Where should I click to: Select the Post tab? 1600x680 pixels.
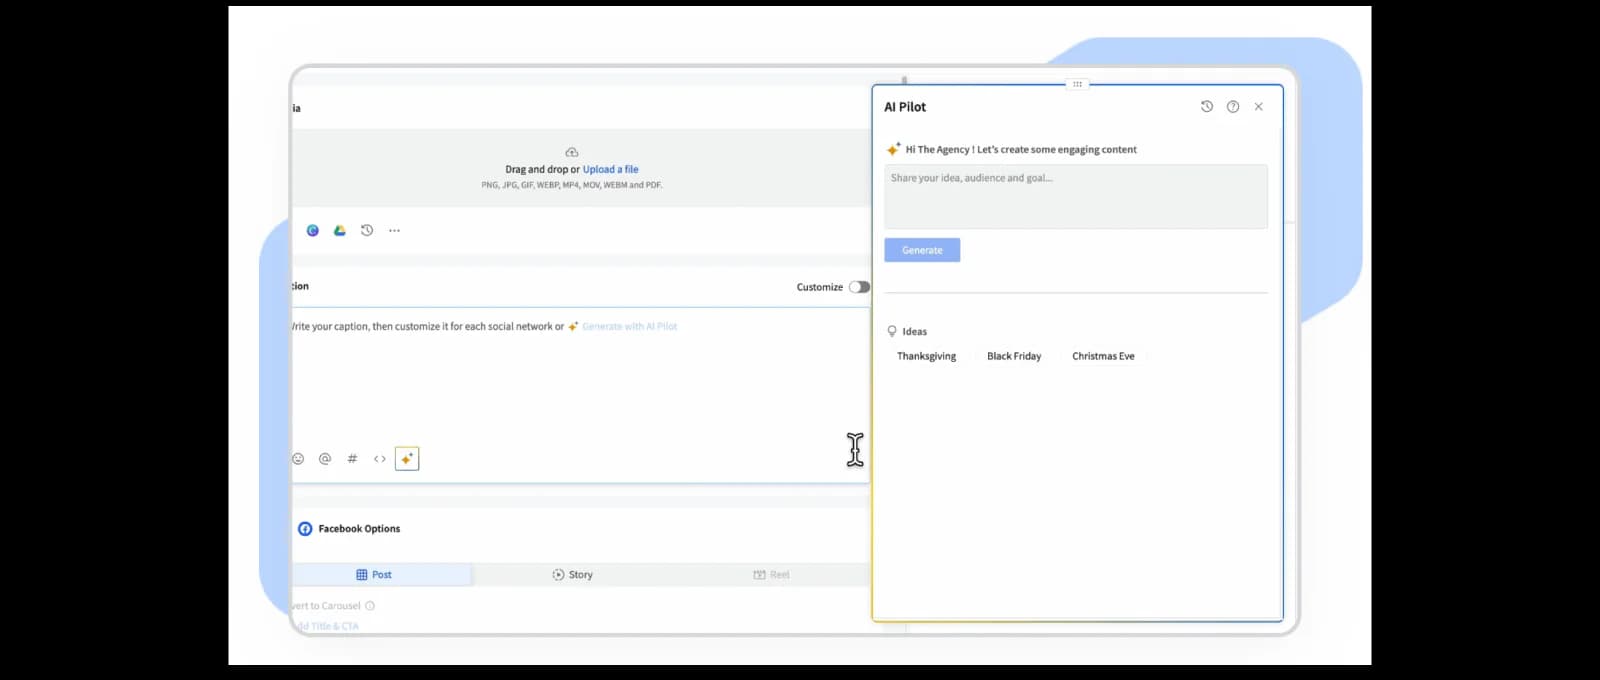pyautogui.click(x=382, y=575)
